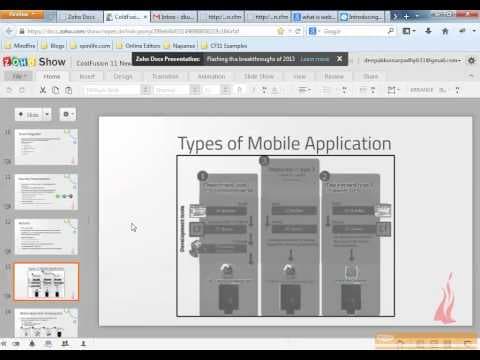This screenshot has width=480, height=360.
Task: Open the Firefox menu button
Action: click(21, 14)
